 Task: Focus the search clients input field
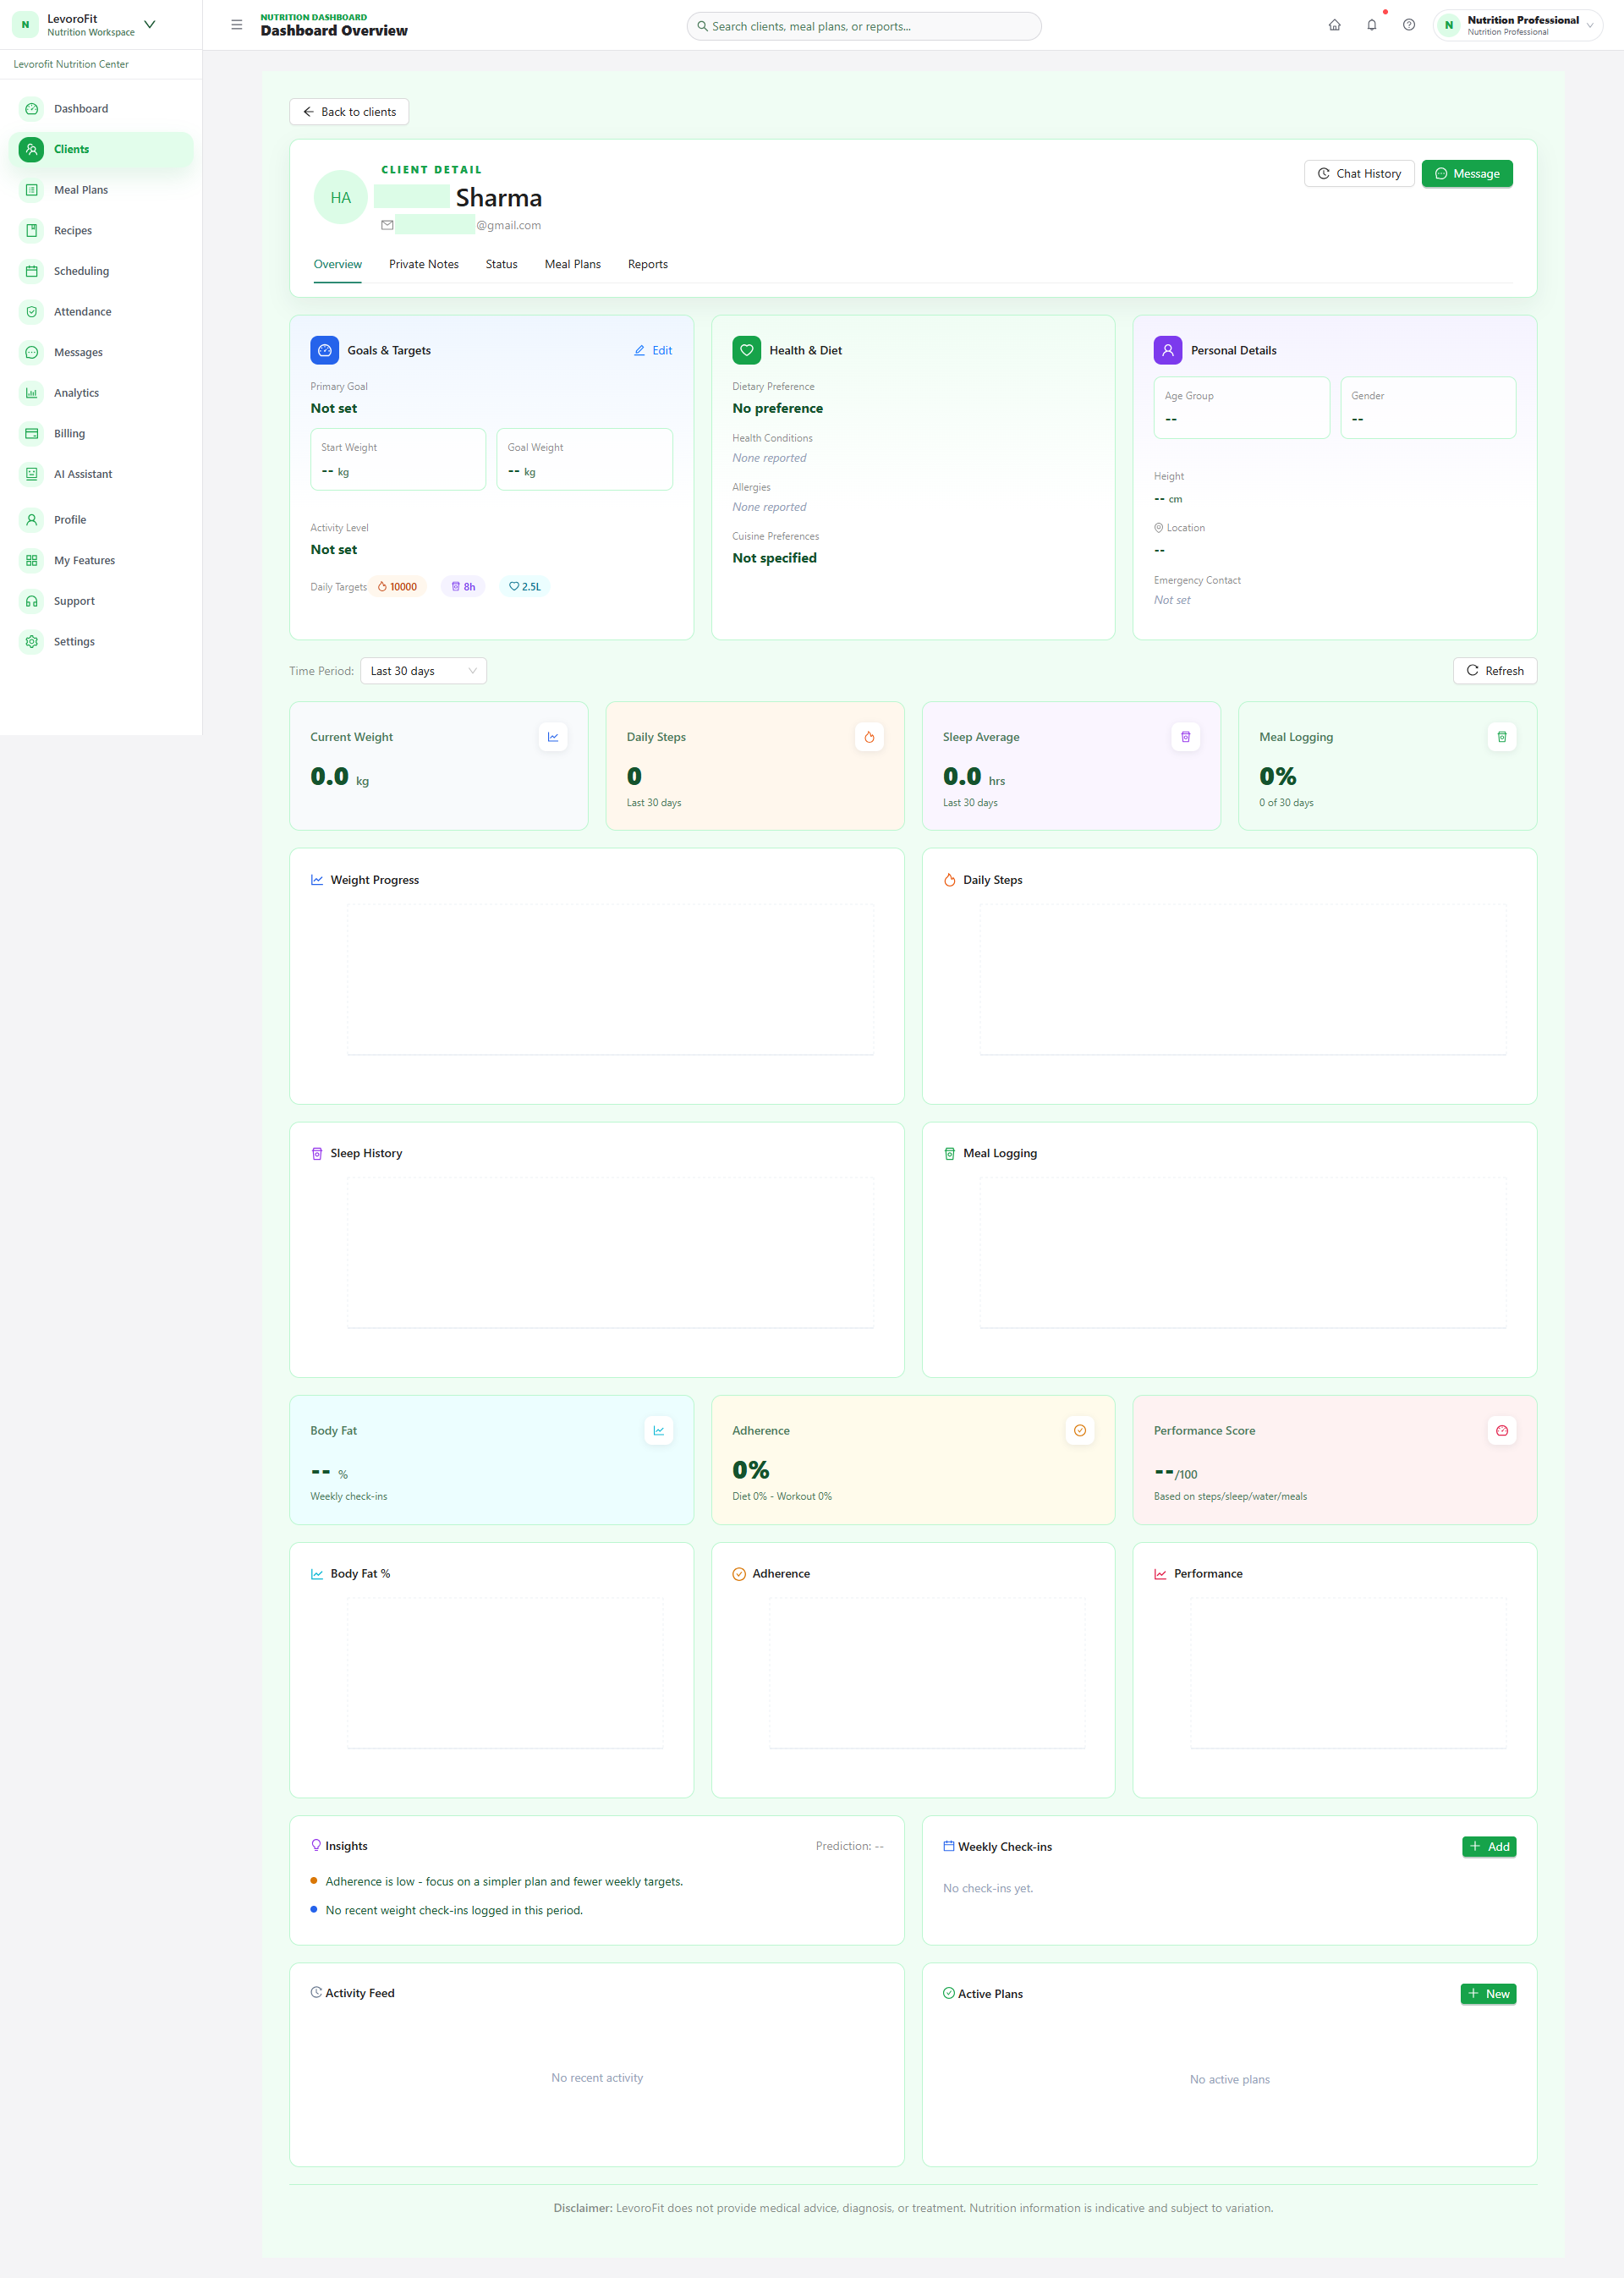(x=864, y=26)
